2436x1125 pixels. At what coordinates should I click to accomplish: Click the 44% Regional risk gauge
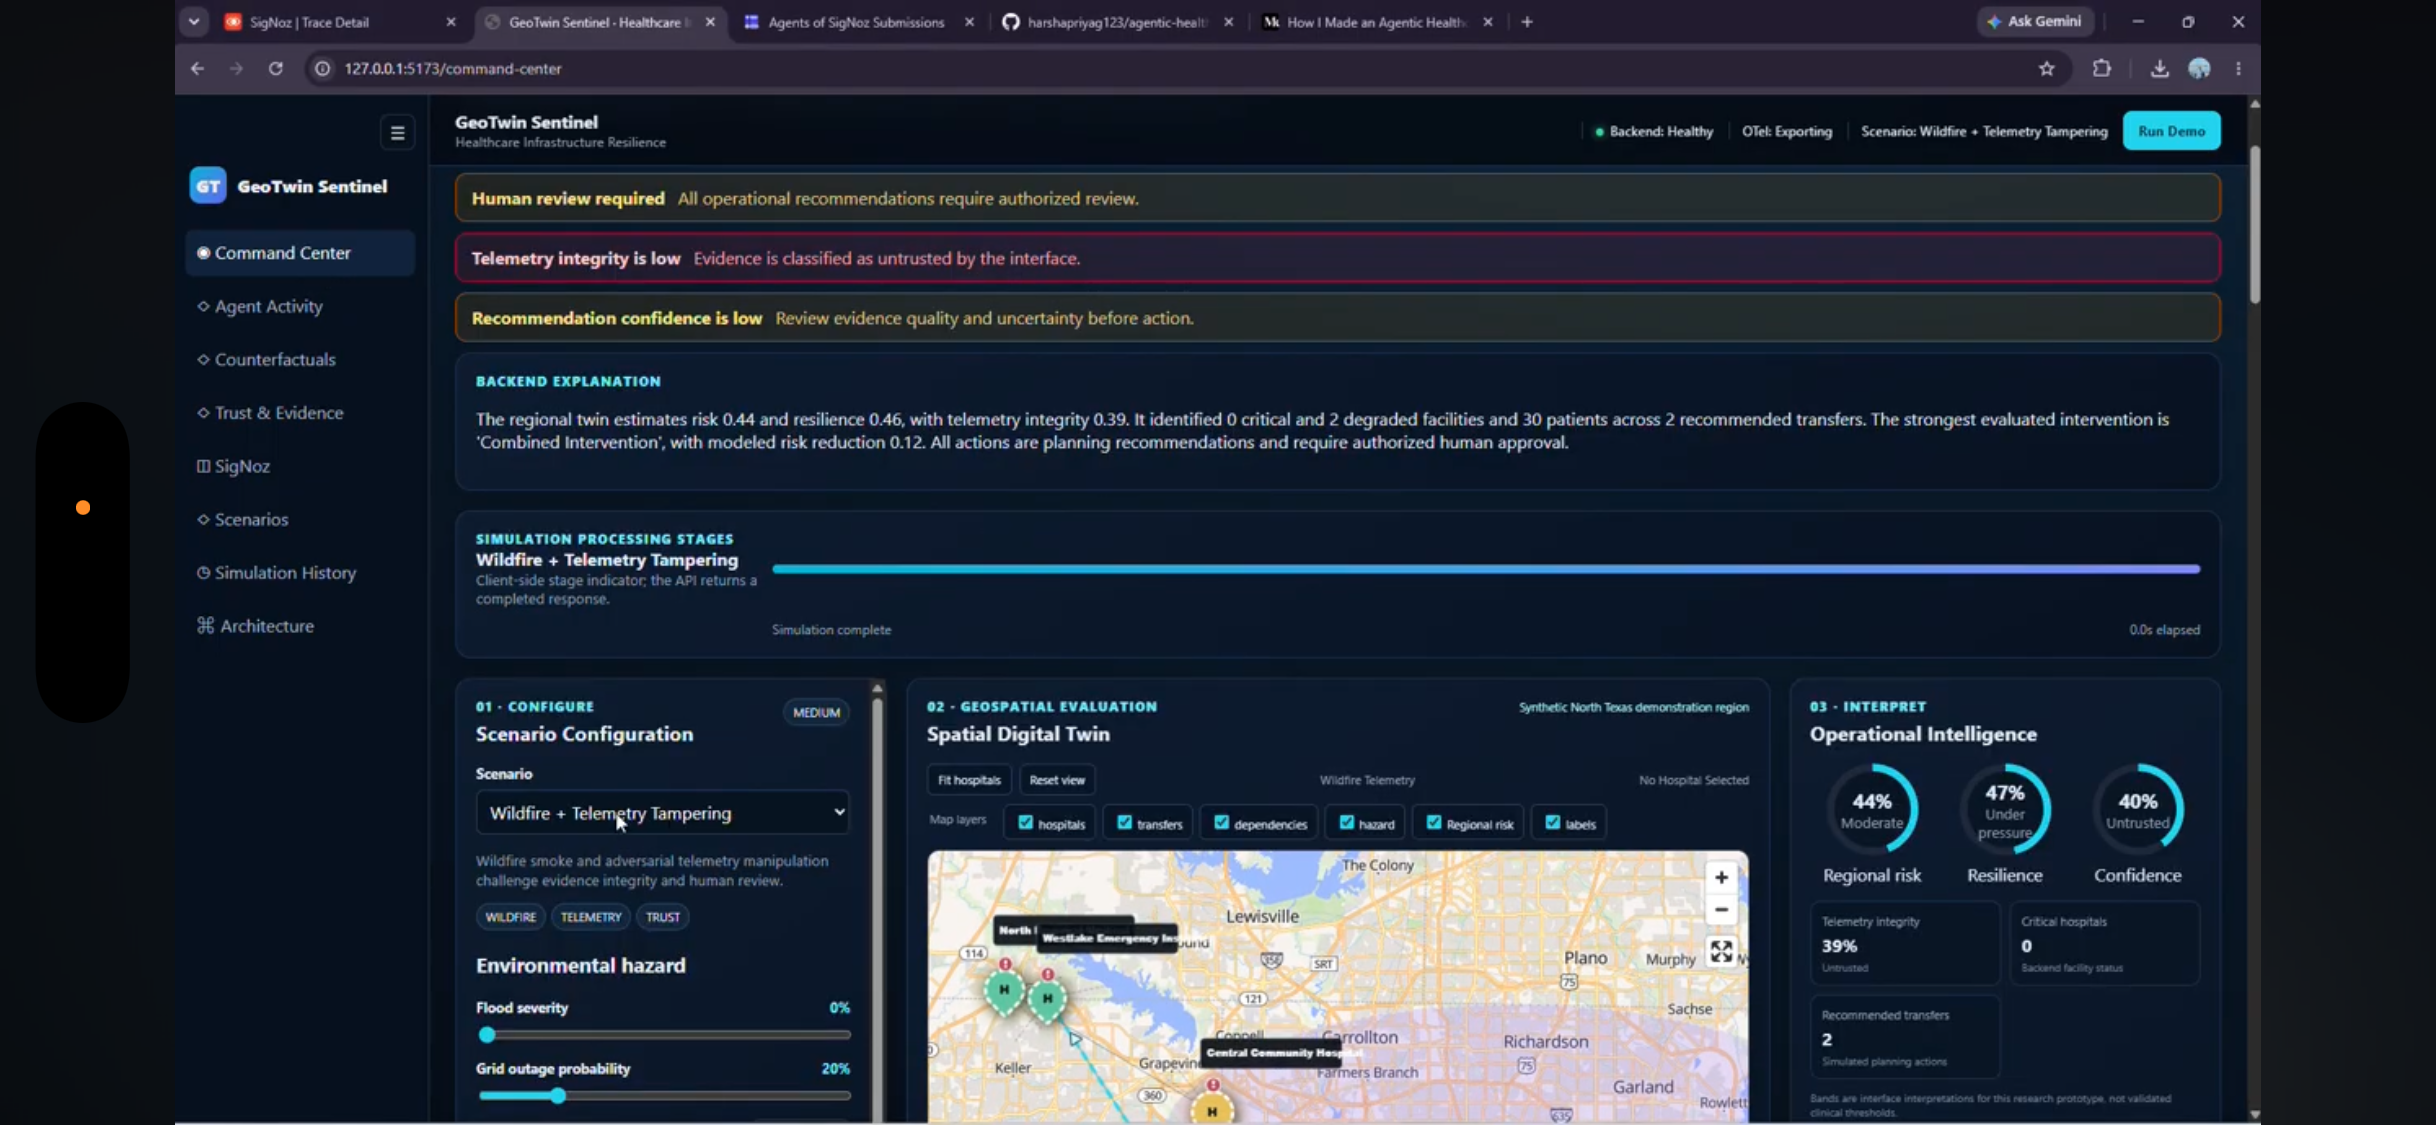point(1871,809)
